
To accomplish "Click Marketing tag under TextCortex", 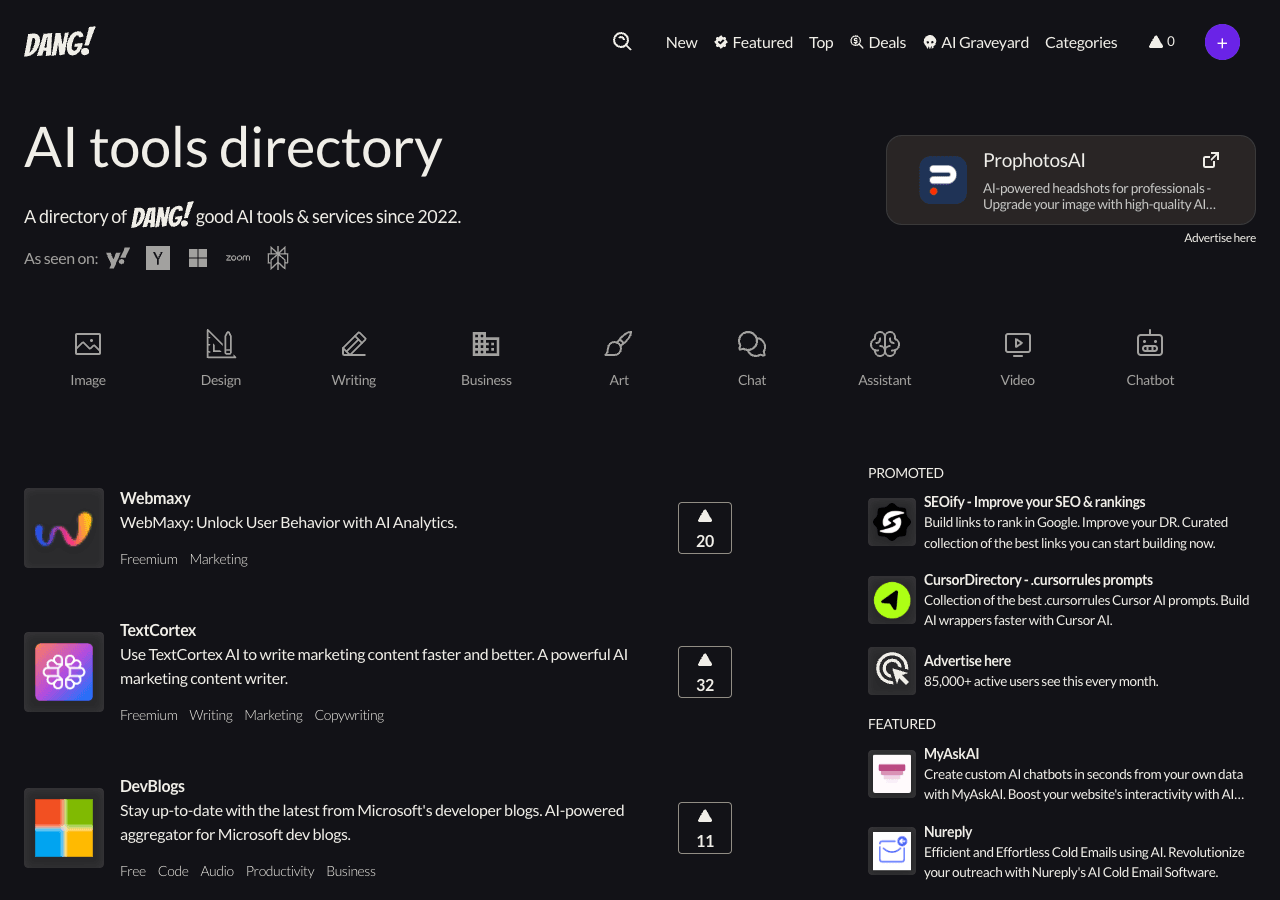I will coord(273,715).
